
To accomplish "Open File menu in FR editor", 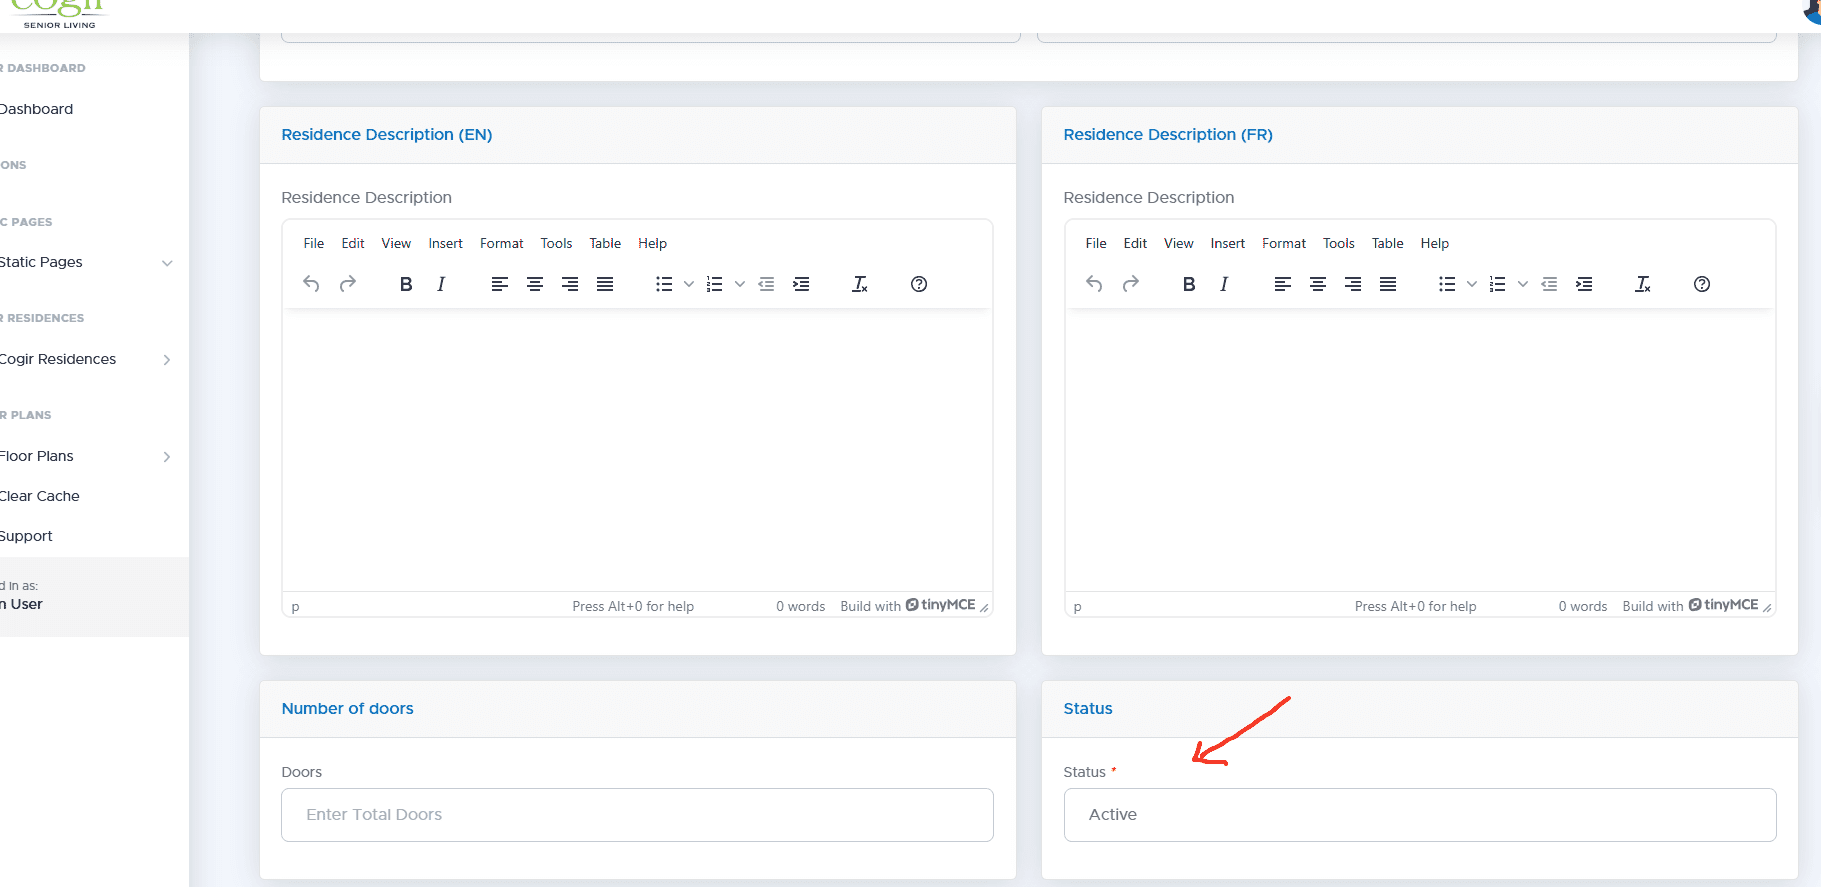I will coord(1096,243).
